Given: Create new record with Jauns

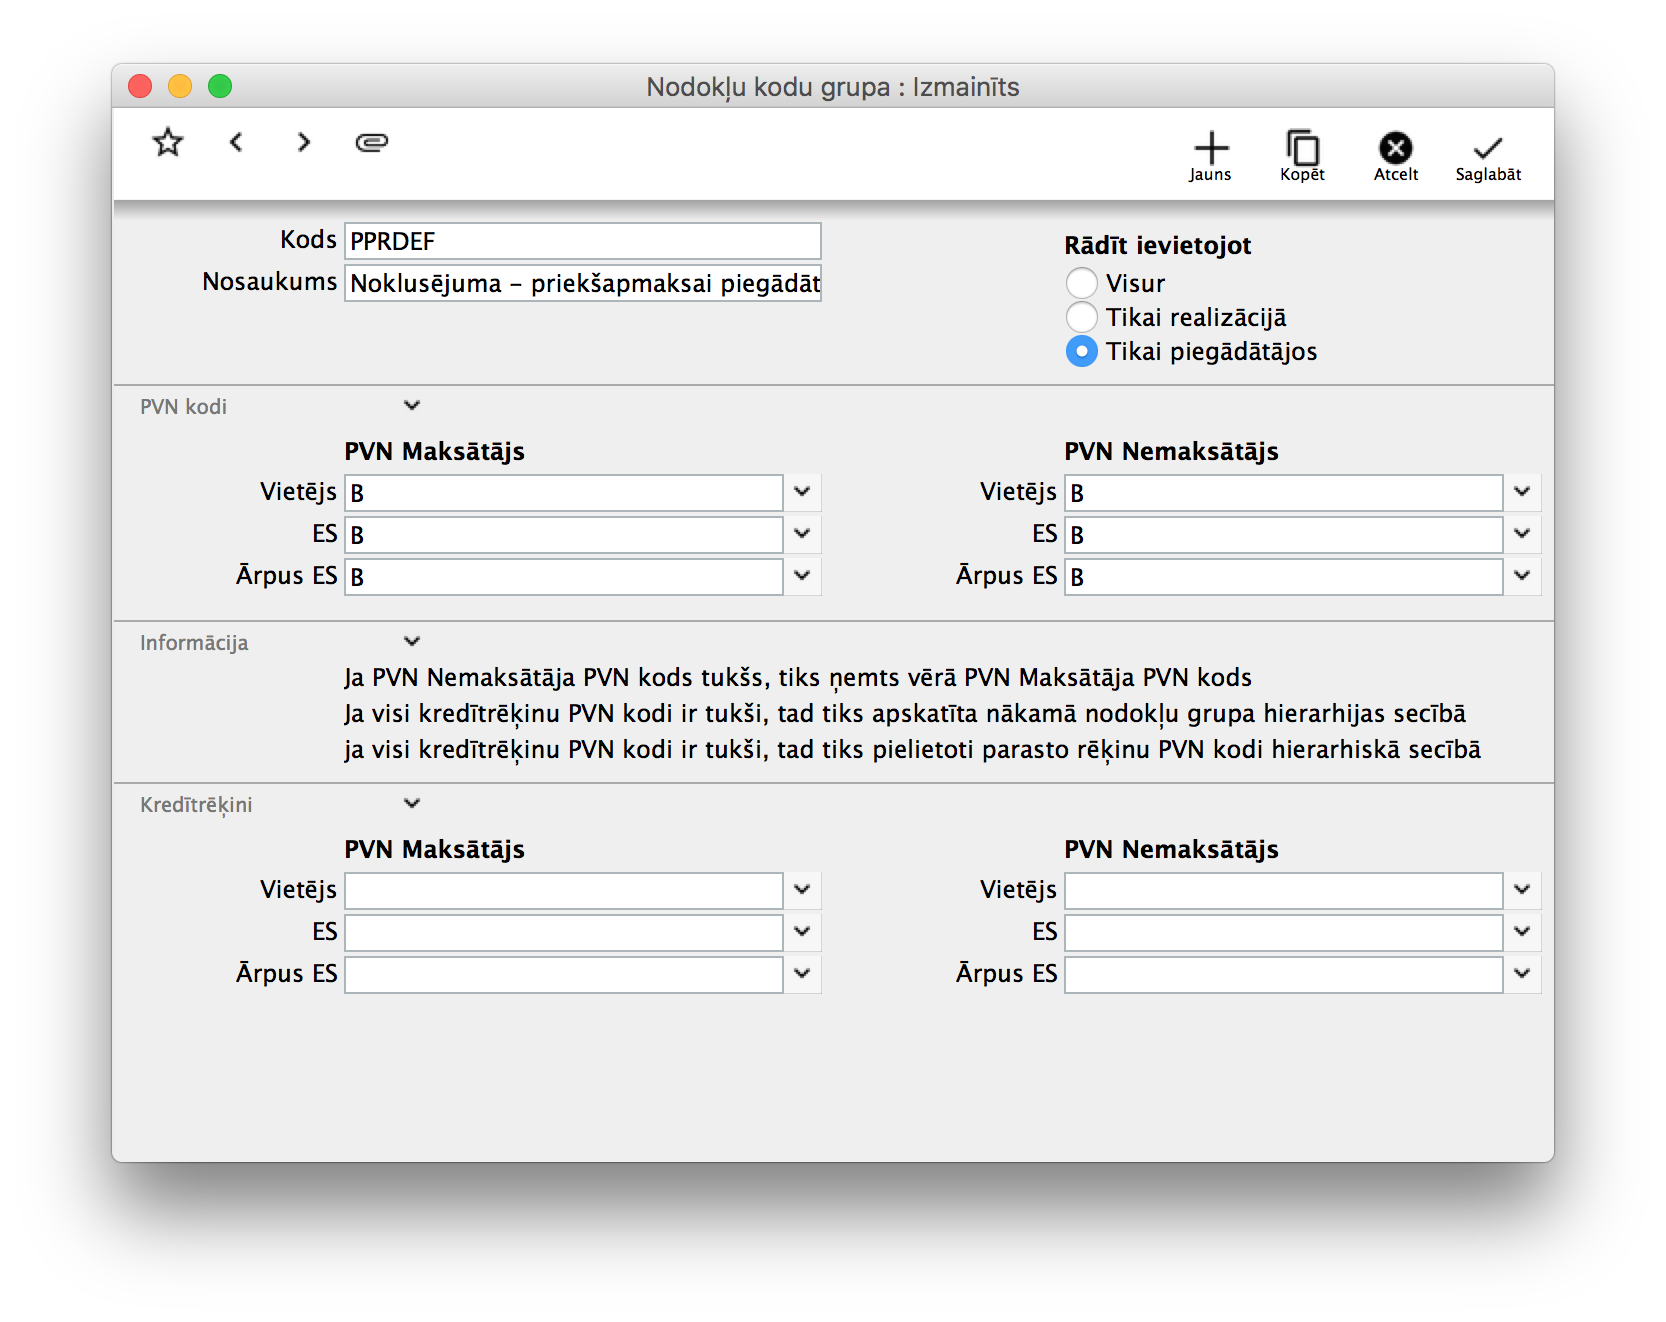Looking at the screenshot, I should point(1210,157).
